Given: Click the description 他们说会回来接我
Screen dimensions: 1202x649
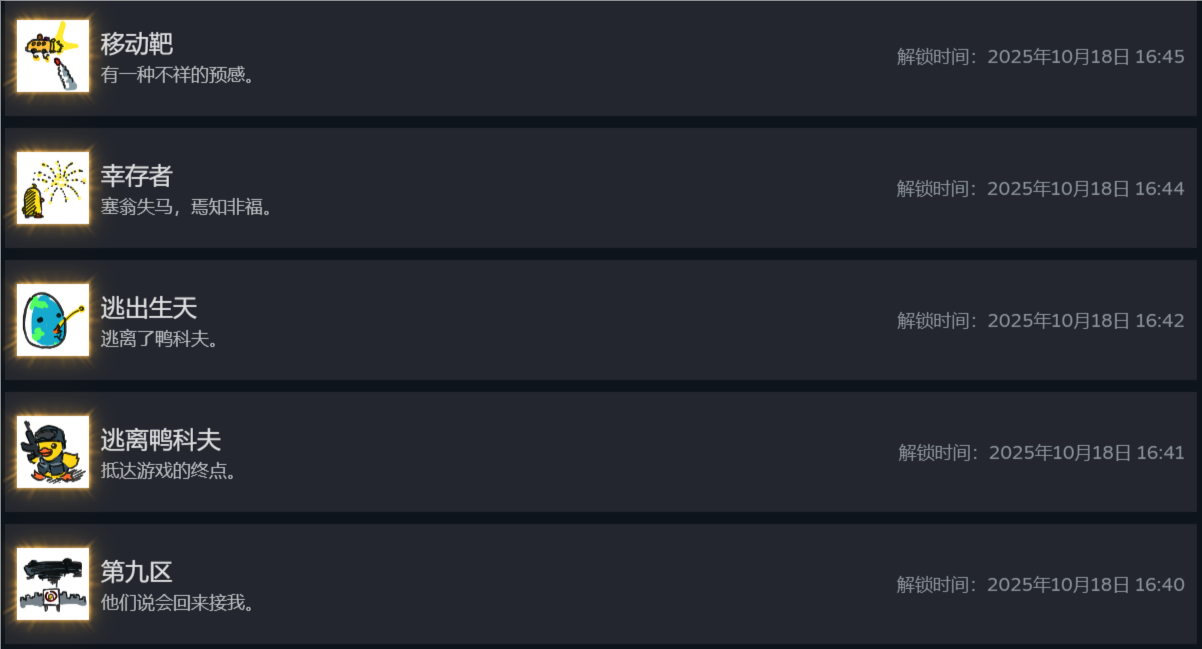Looking at the screenshot, I should click(x=178, y=603).
